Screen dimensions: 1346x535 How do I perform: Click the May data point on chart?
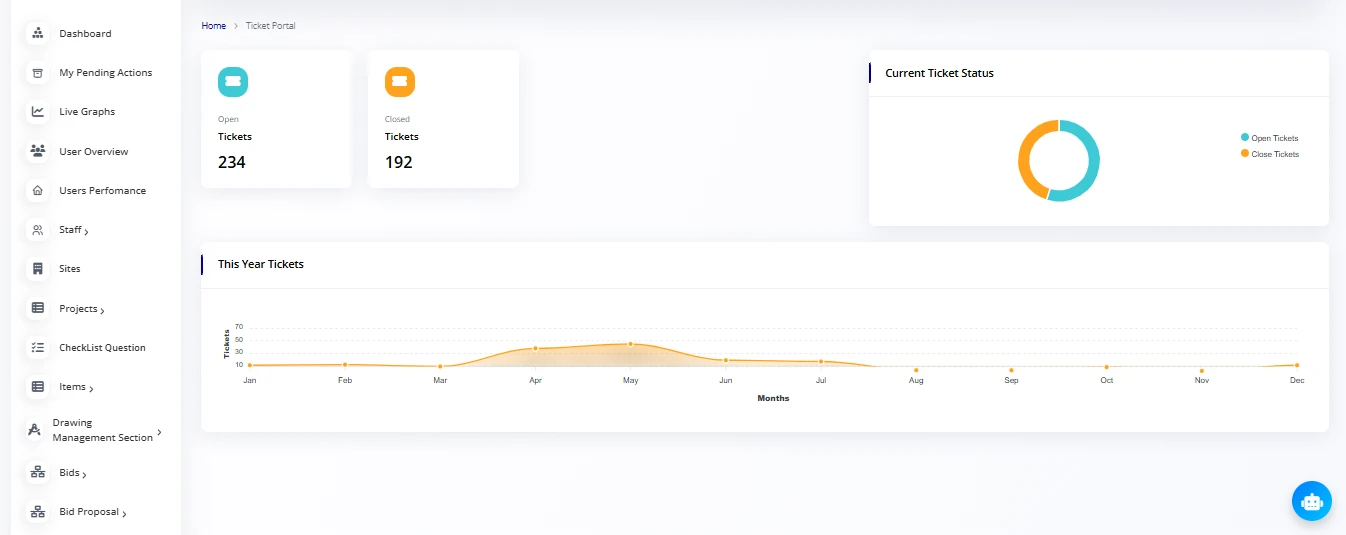click(x=630, y=344)
